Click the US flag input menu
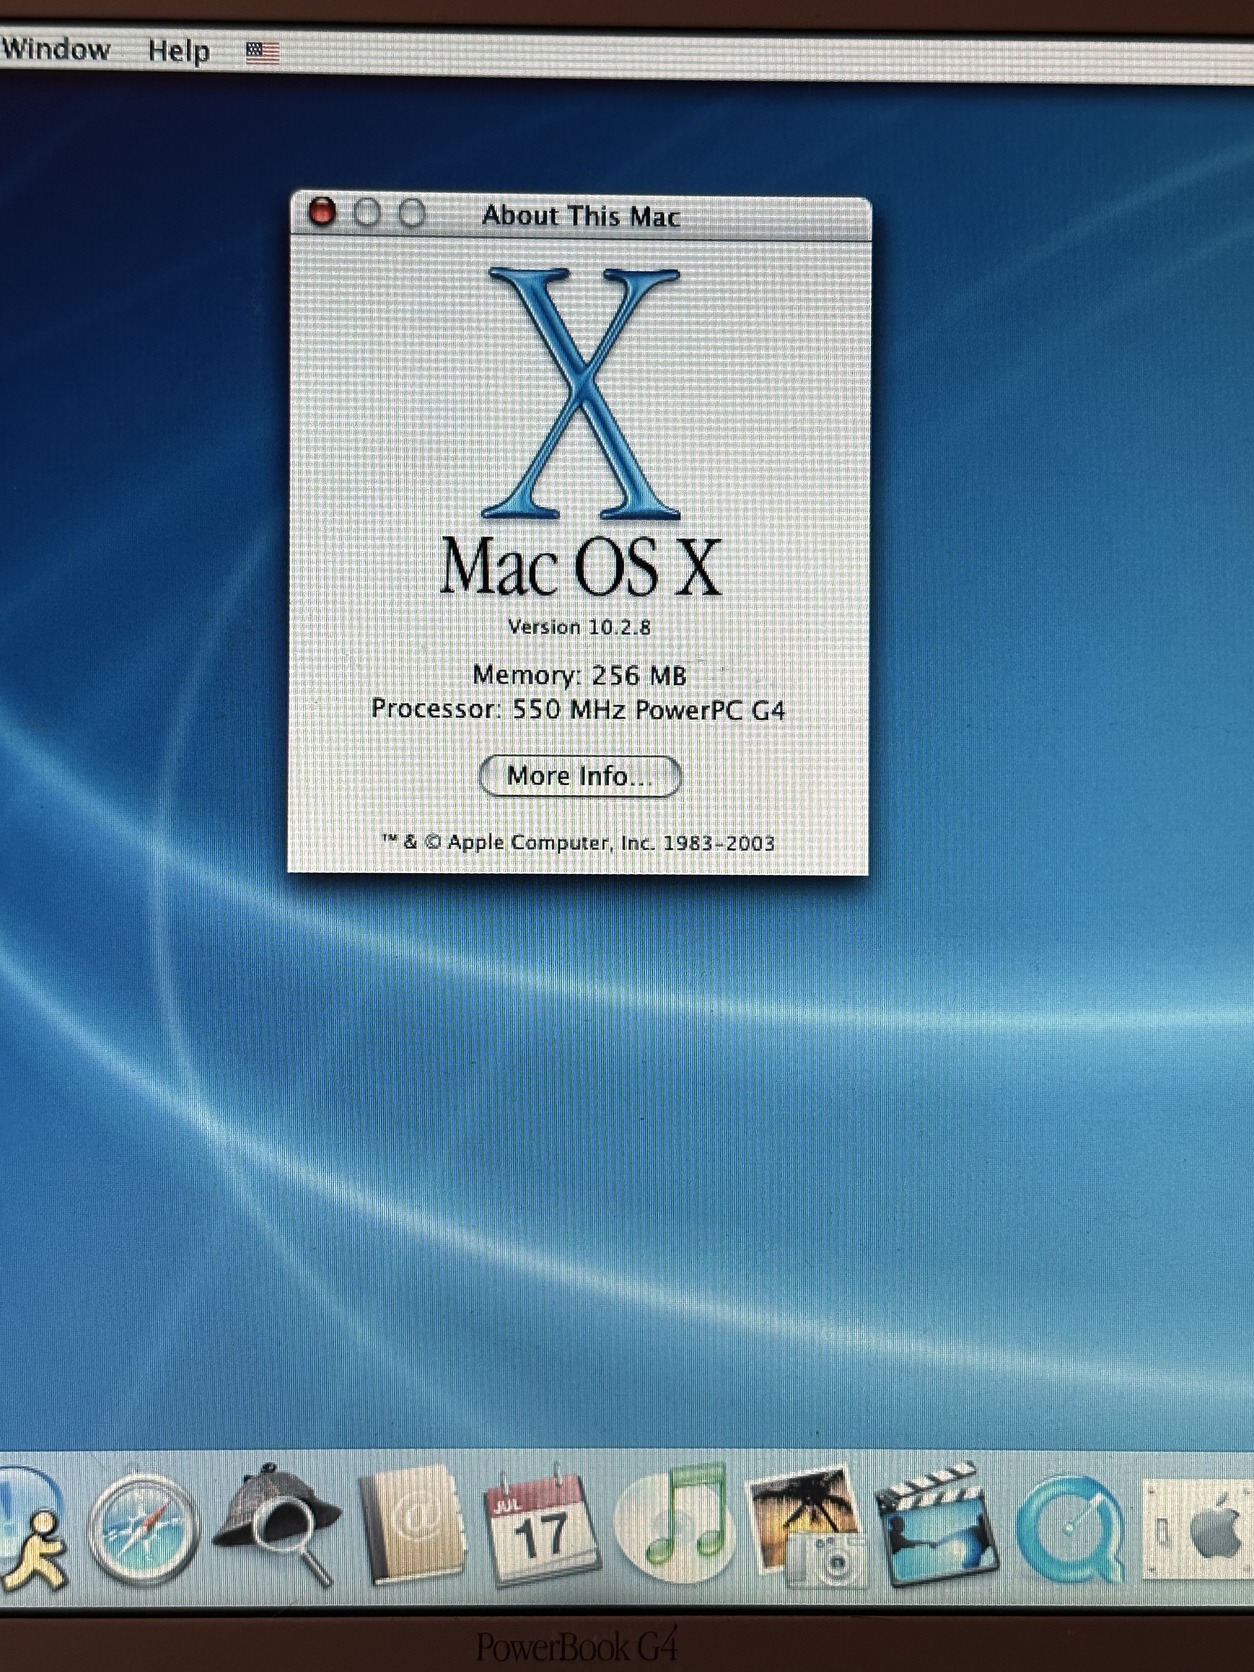This screenshot has height=1672, width=1254. (x=263, y=51)
